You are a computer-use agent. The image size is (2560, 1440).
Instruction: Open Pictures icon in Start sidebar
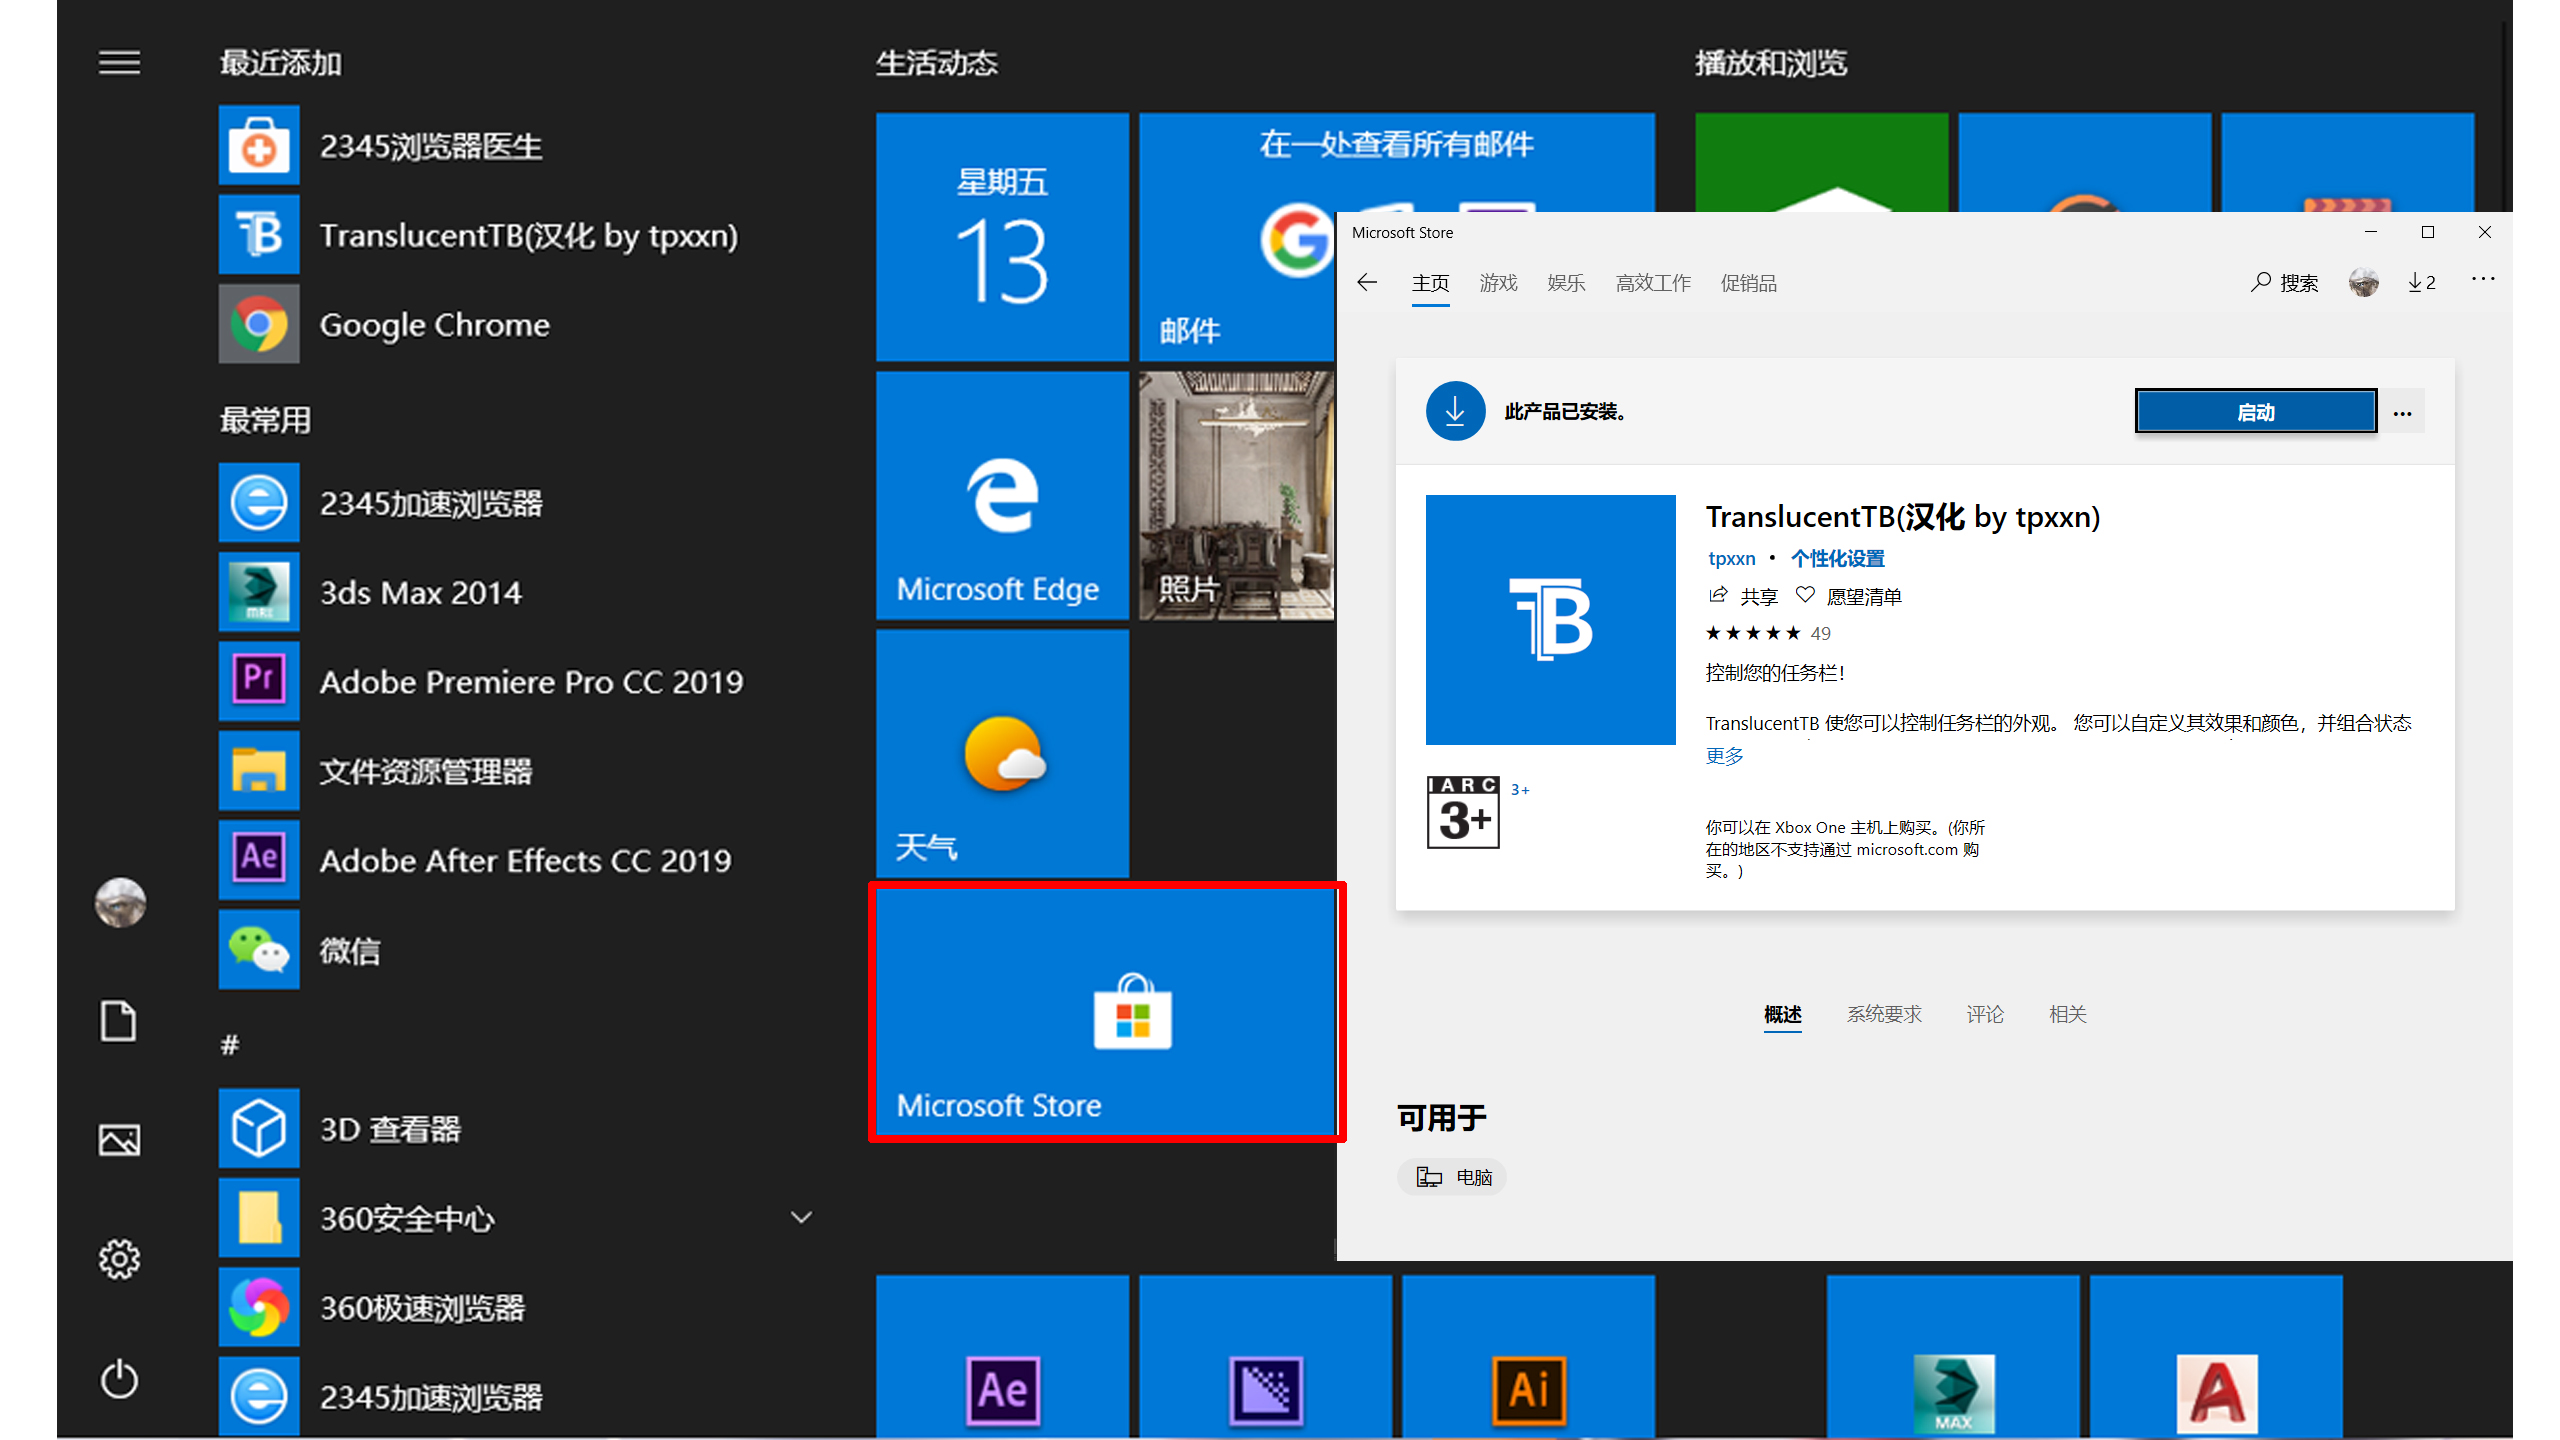point(119,1140)
